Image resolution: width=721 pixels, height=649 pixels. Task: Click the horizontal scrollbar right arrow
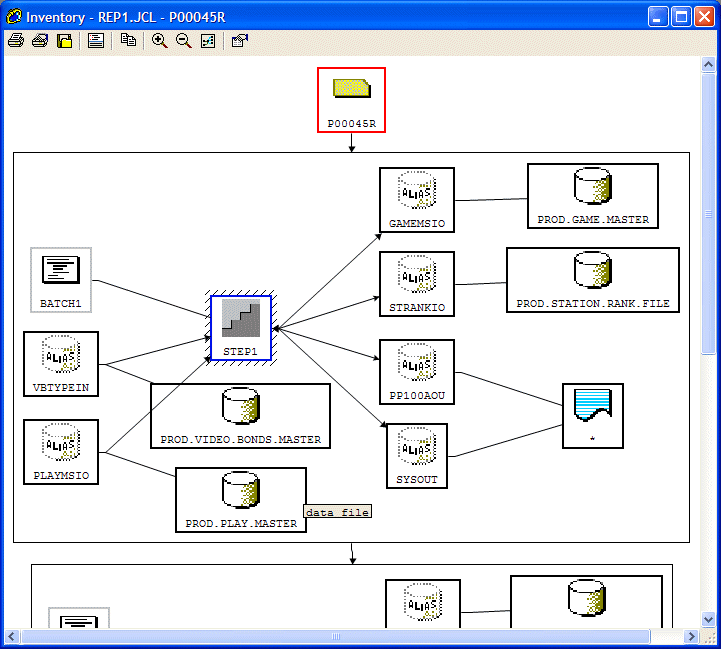690,637
